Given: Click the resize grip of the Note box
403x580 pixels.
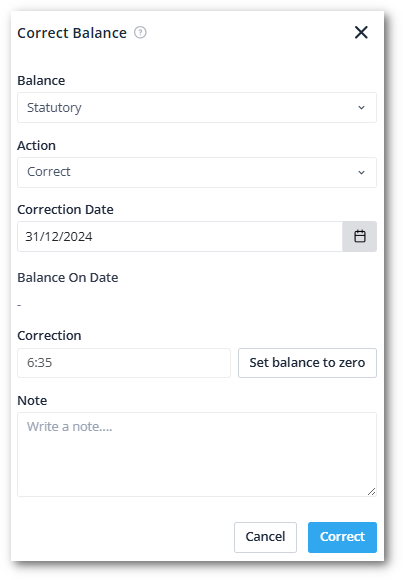Looking at the screenshot, I should [372, 491].
